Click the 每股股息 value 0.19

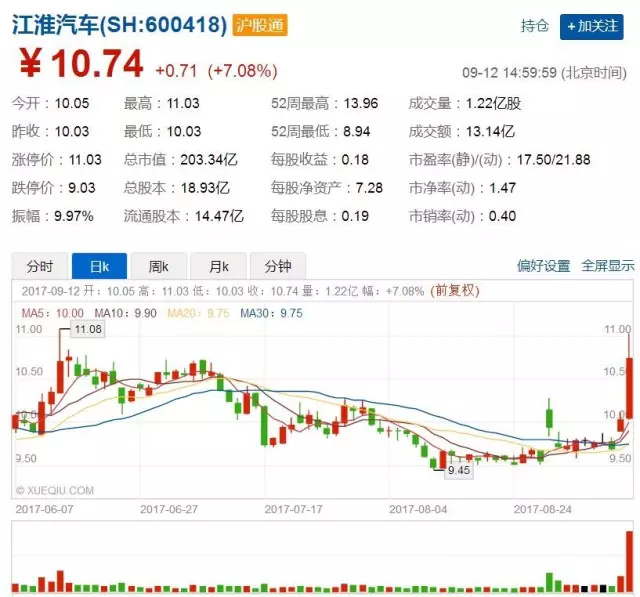355,216
